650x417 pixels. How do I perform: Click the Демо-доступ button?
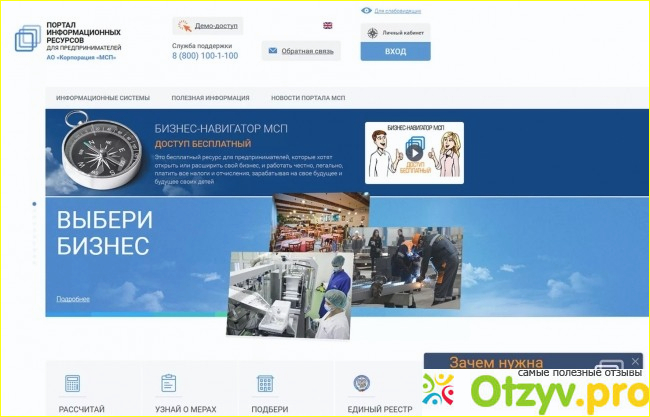(208, 27)
